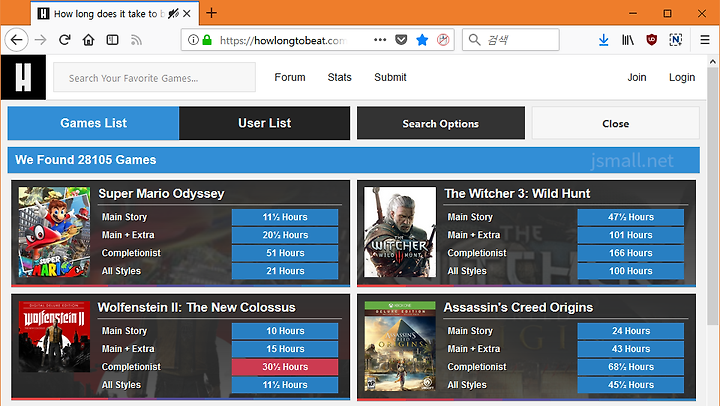Open Wolfenstein II: The New Colossus title
This screenshot has width=720, height=406.
coord(197,307)
